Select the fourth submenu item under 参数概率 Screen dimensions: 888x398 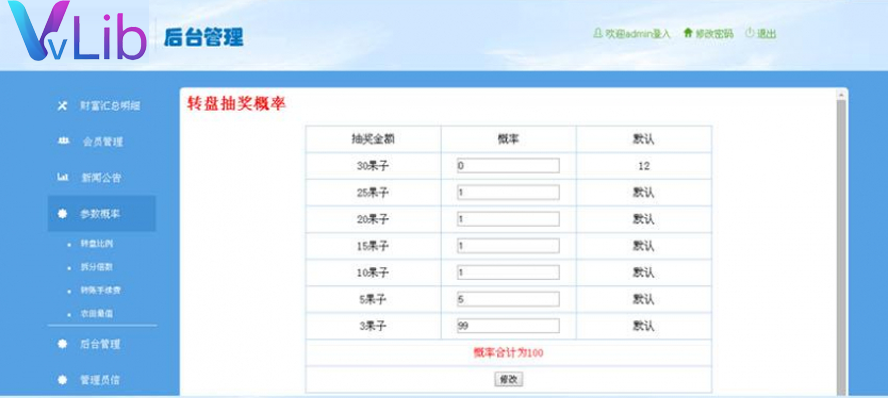click(x=97, y=313)
